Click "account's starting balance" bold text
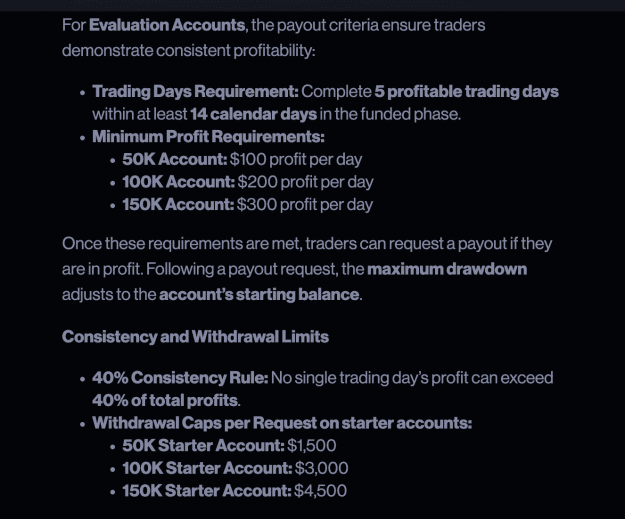This screenshot has width=625, height=519. [x=259, y=295]
